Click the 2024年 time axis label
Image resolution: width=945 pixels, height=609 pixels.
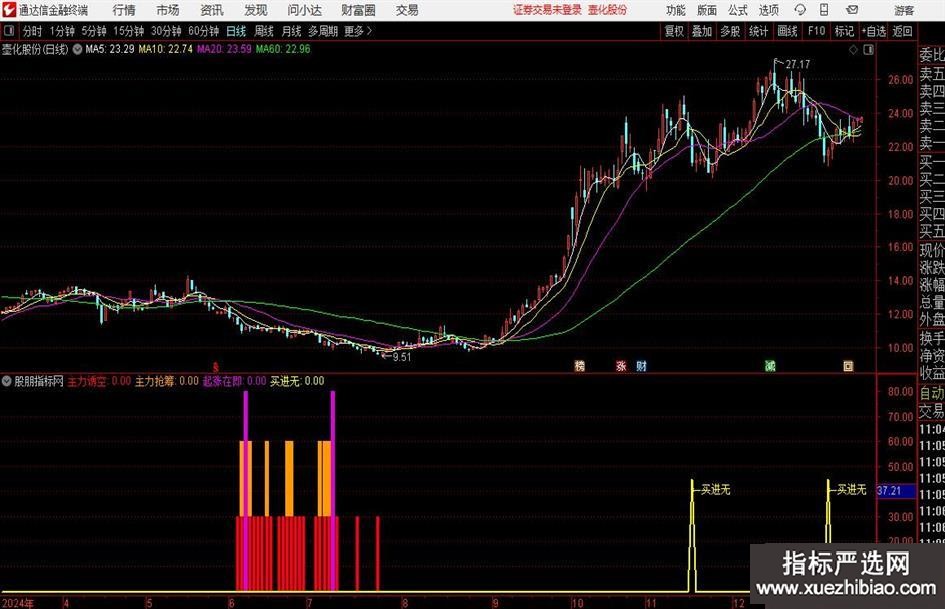(19, 603)
